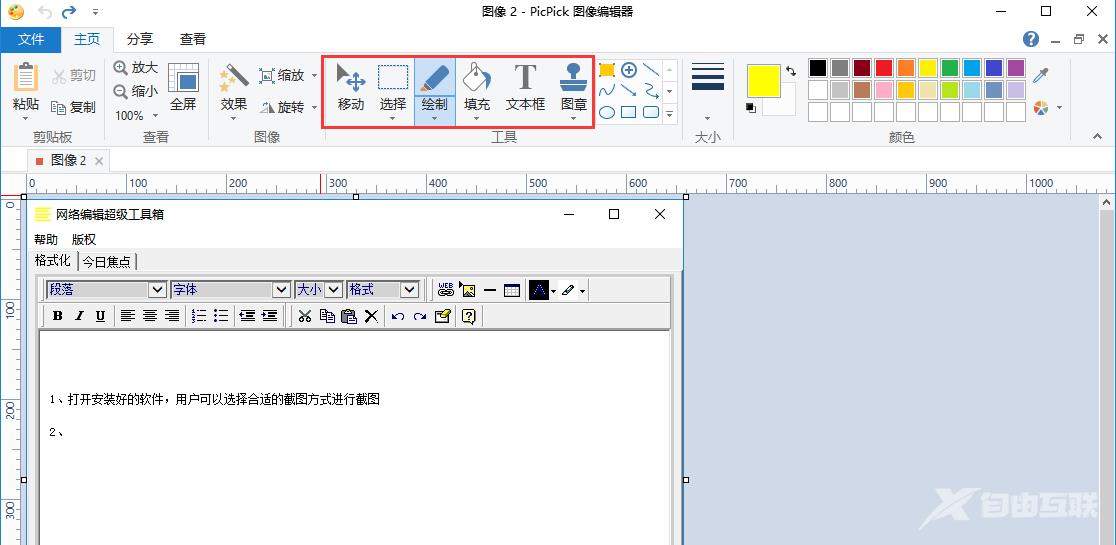Open the Stamp tool dropdown arrow
The image size is (1116, 545).
[574, 119]
